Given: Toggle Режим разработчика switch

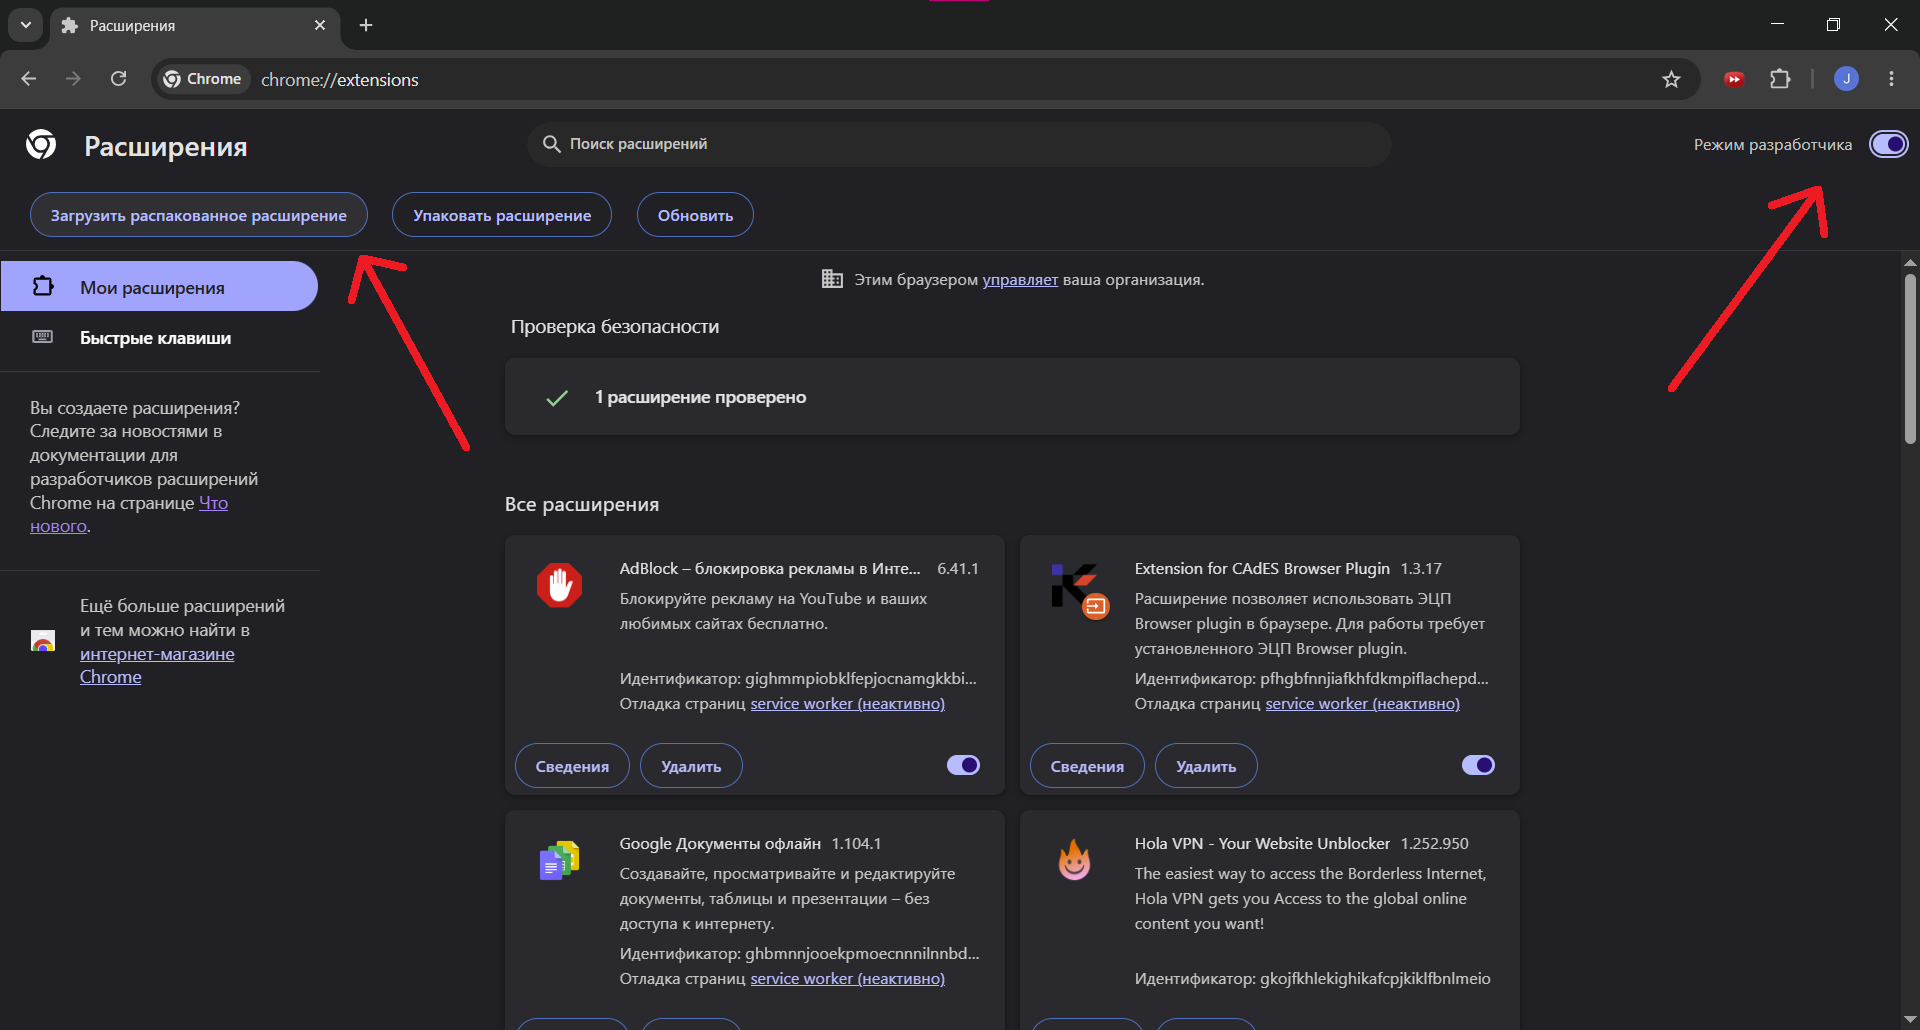Looking at the screenshot, I should pyautogui.click(x=1889, y=144).
